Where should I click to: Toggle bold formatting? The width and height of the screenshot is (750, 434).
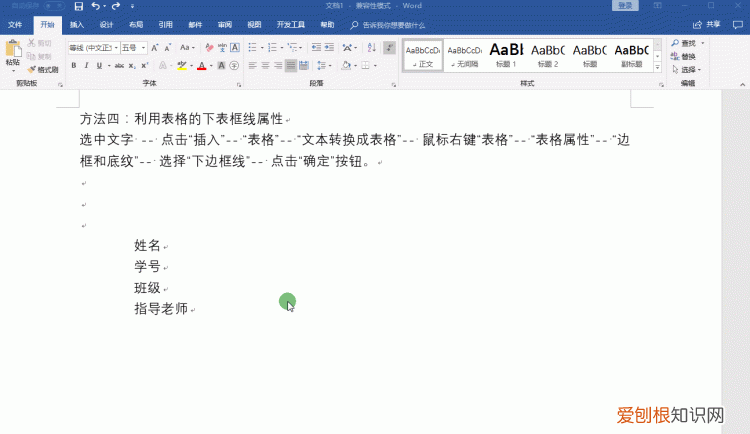[x=74, y=66]
